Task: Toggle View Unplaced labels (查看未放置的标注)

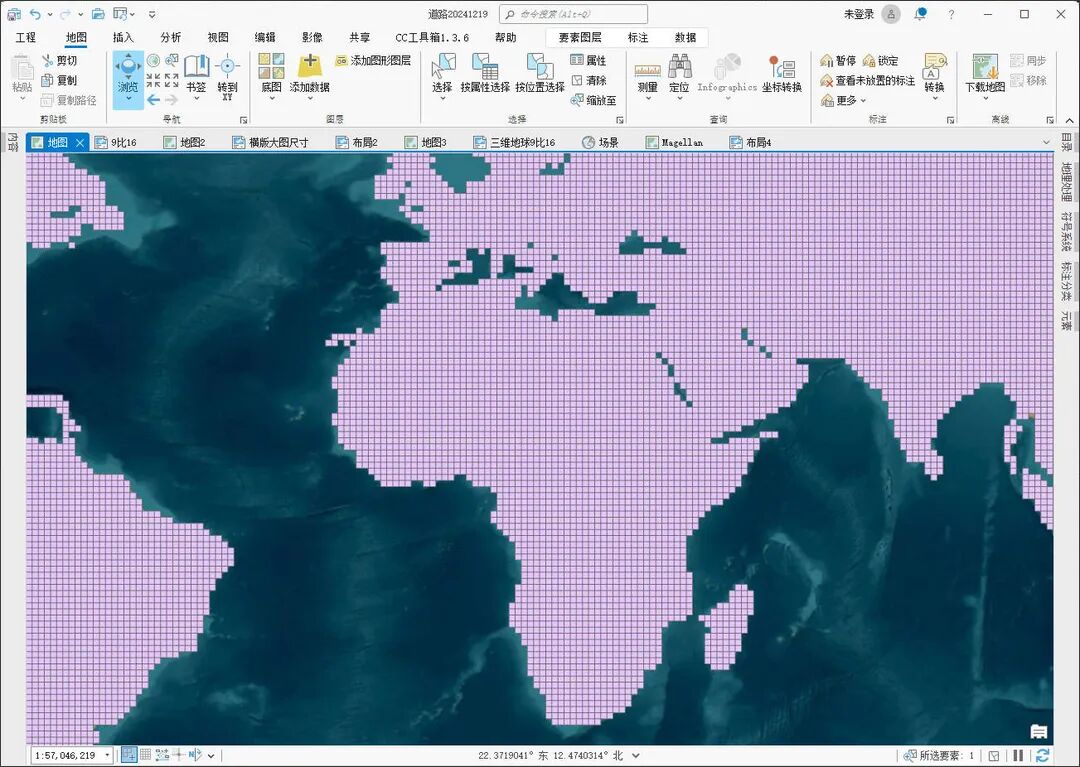Action: click(867, 81)
